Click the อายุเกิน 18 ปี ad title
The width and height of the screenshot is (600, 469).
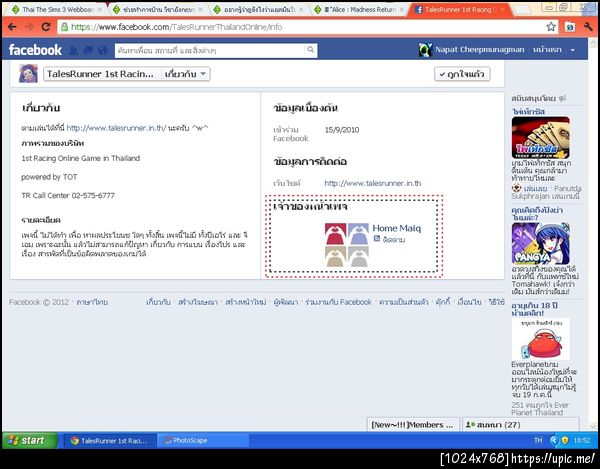point(535,309)
